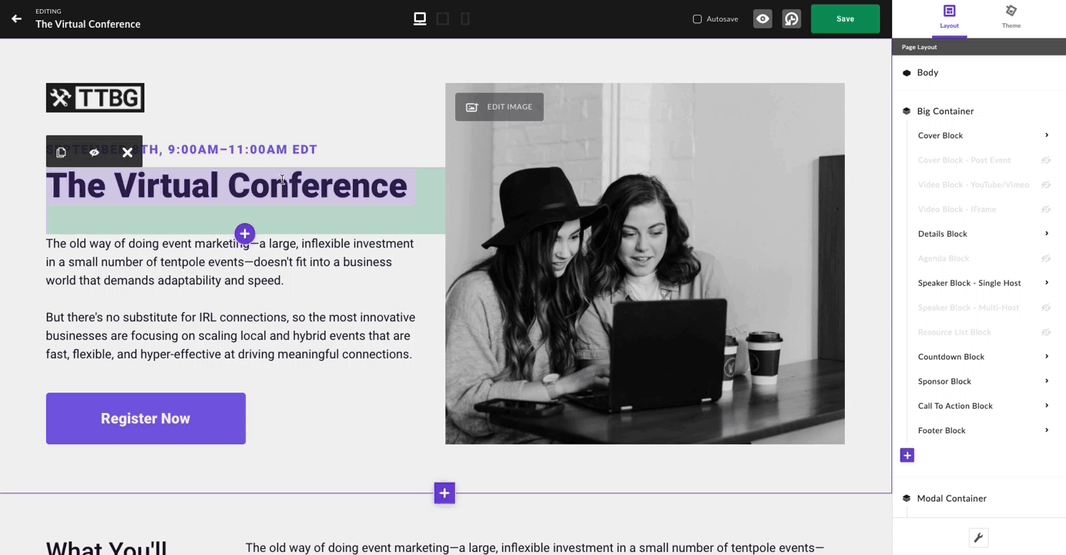Open the Theme tab

coord(1011,17)
